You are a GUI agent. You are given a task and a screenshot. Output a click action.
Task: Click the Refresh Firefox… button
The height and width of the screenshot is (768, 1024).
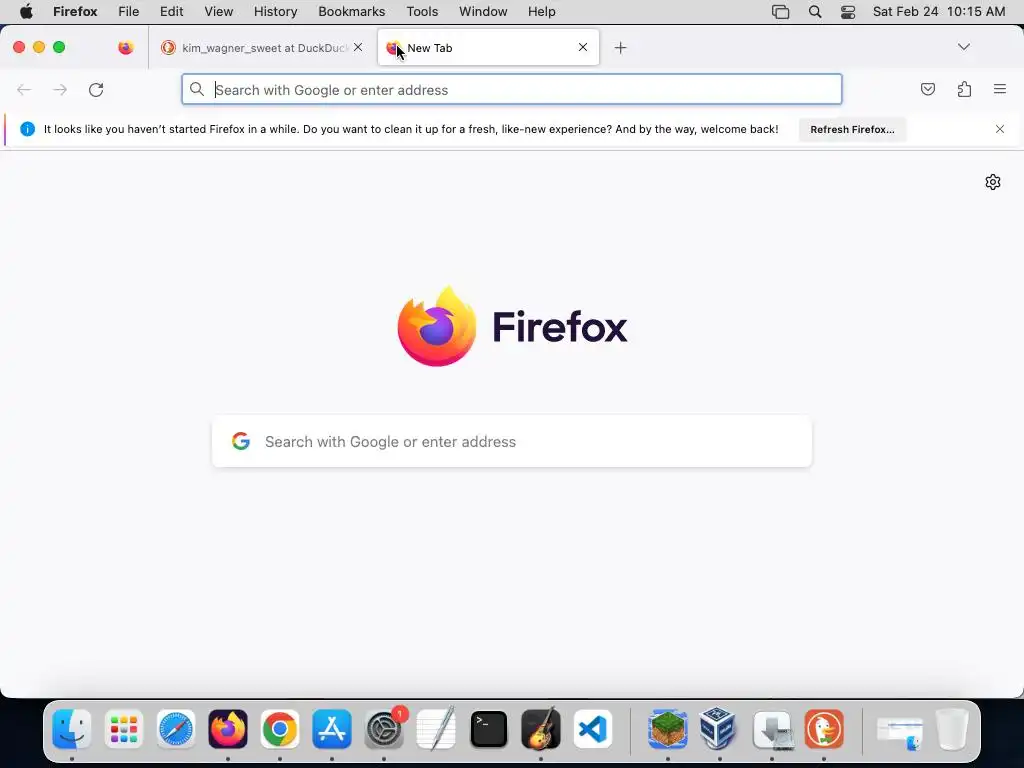click(852, 129)
